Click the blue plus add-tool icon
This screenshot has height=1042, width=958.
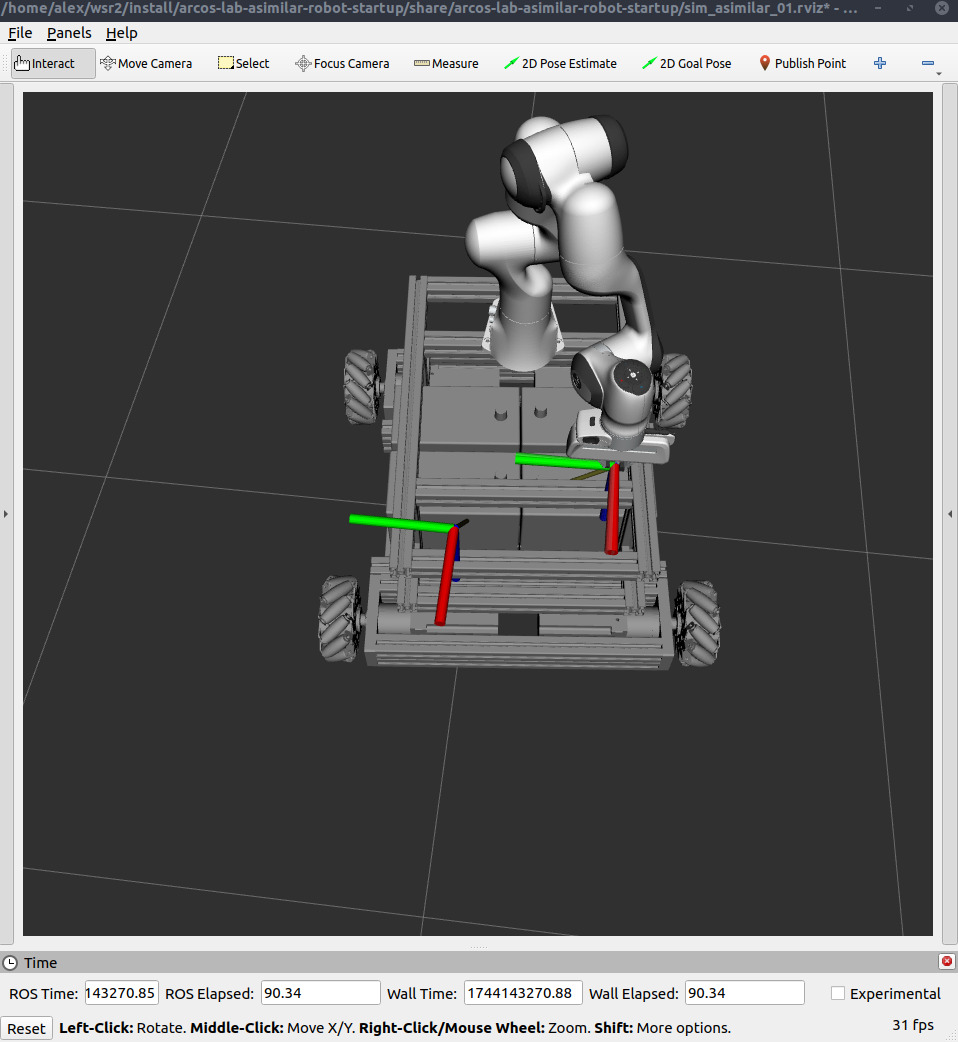880,63
